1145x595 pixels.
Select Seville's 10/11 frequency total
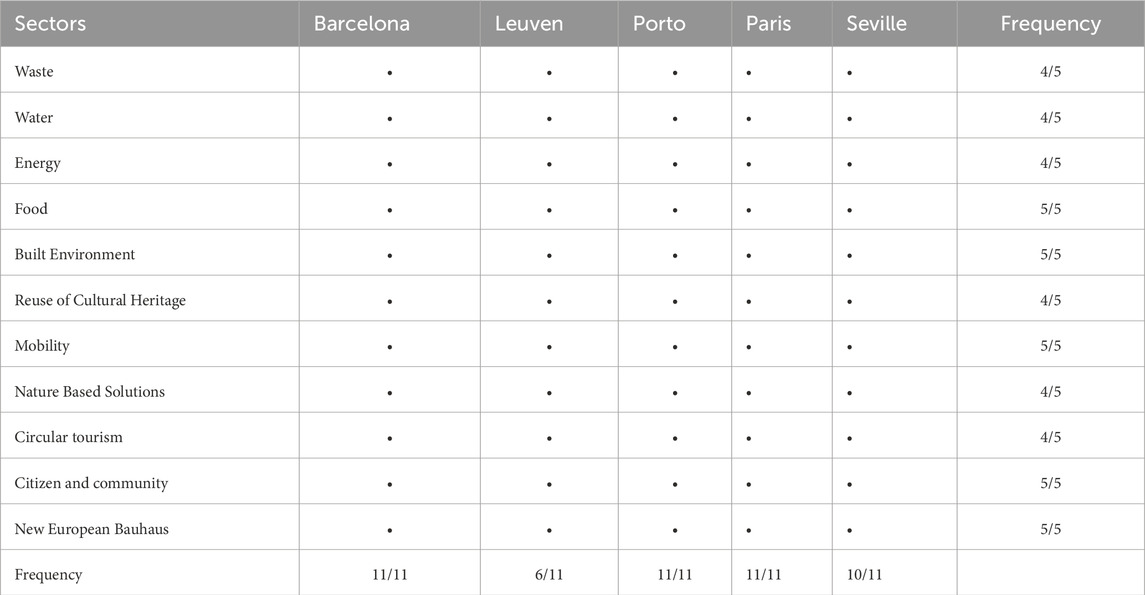tap(866, 575)
